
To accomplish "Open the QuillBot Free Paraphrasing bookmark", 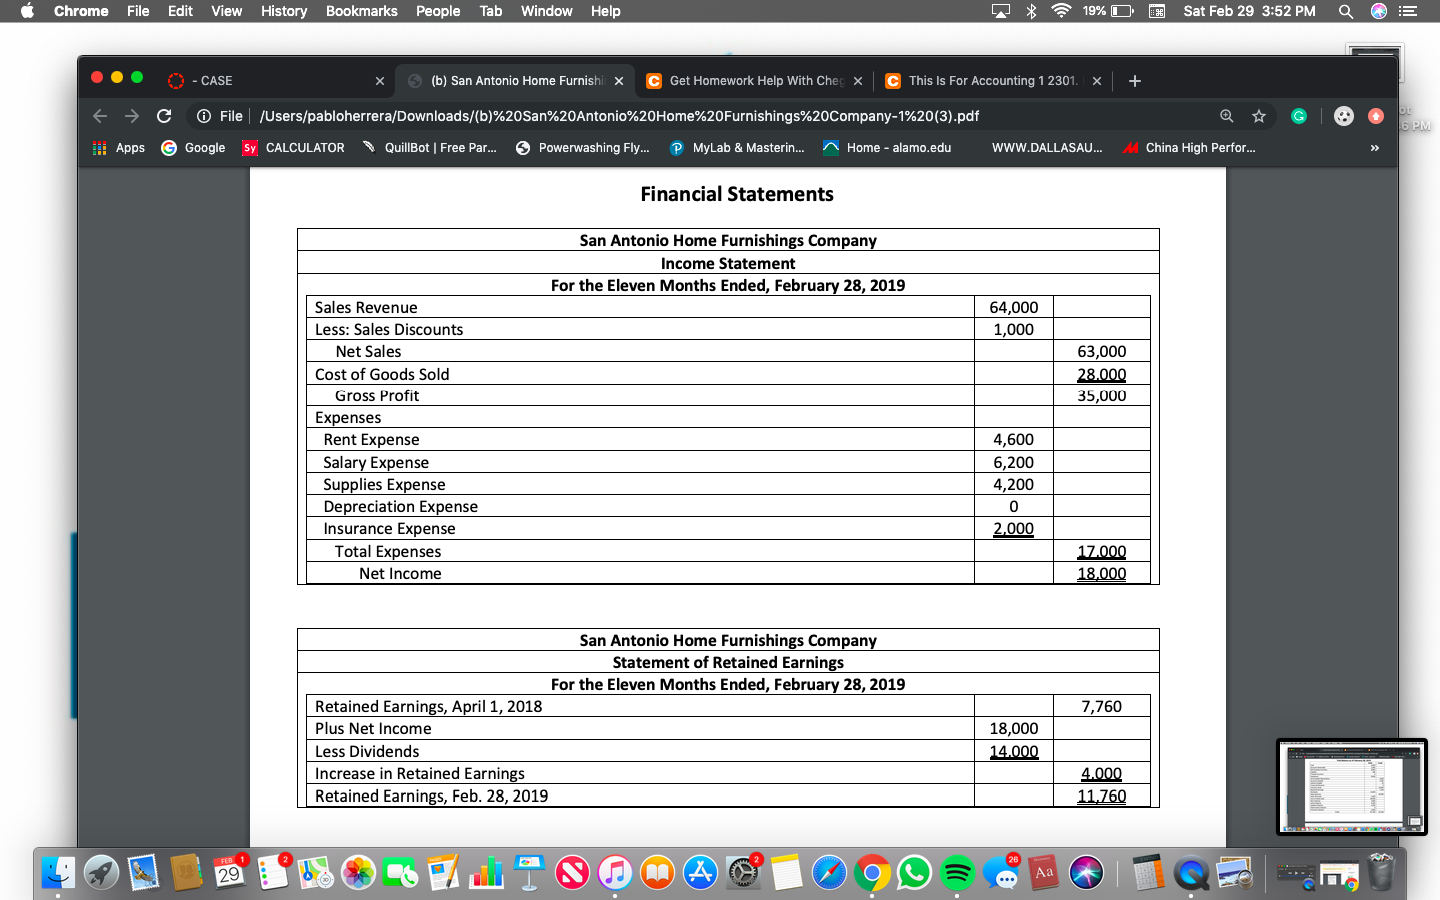I will click(432, 147).
